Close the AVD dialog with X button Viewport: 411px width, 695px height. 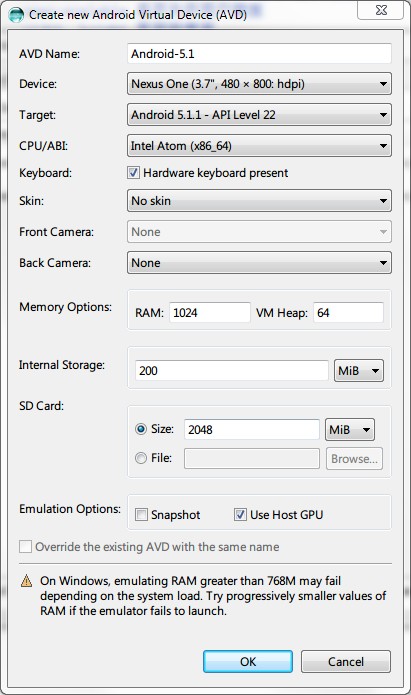(381, 10)
